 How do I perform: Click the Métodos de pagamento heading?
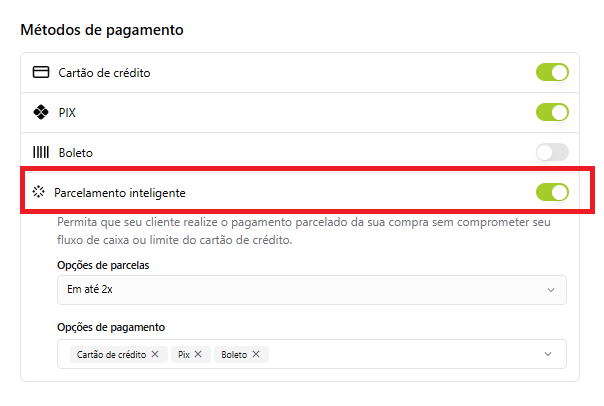click(102, 30)
